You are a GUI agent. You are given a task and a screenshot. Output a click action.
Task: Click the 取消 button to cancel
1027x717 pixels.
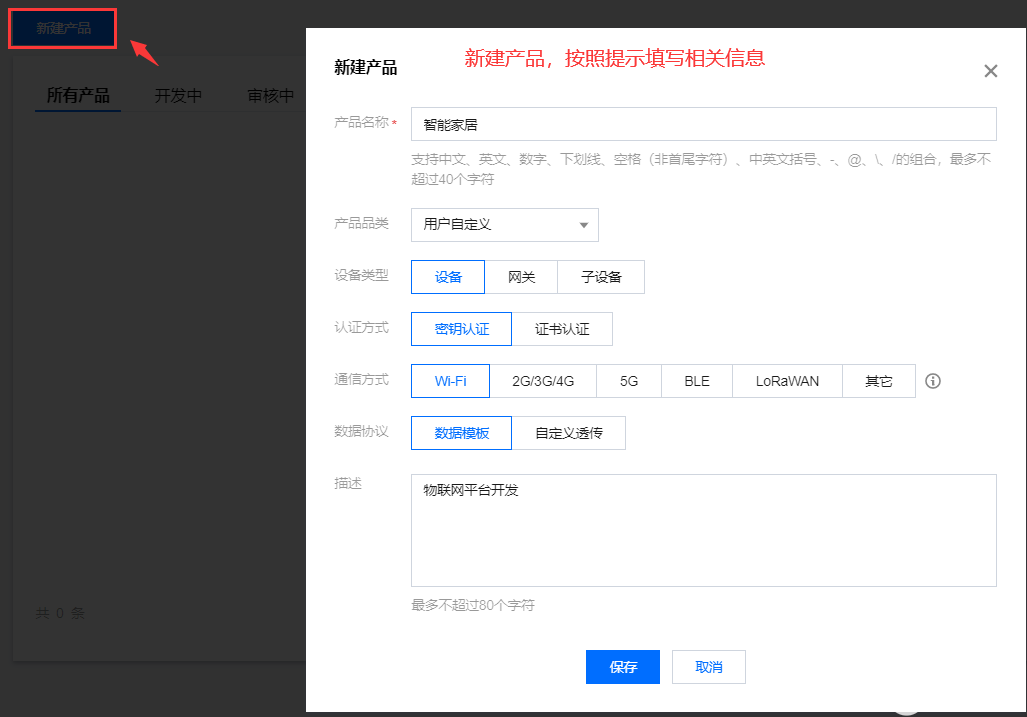[x=708, y=666]
